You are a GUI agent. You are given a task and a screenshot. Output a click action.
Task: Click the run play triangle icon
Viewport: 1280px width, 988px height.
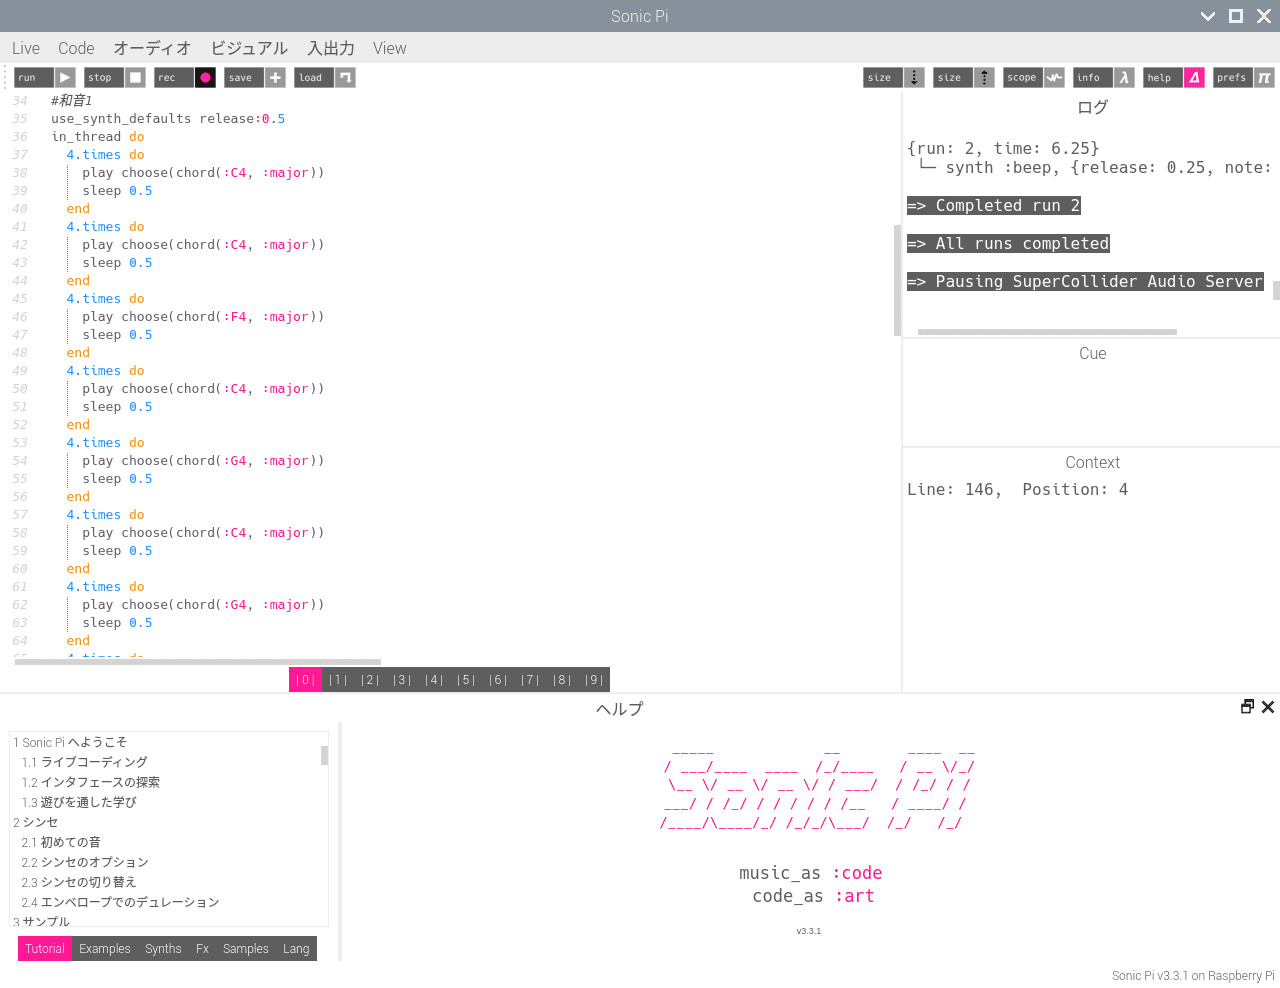pos(65,77)
